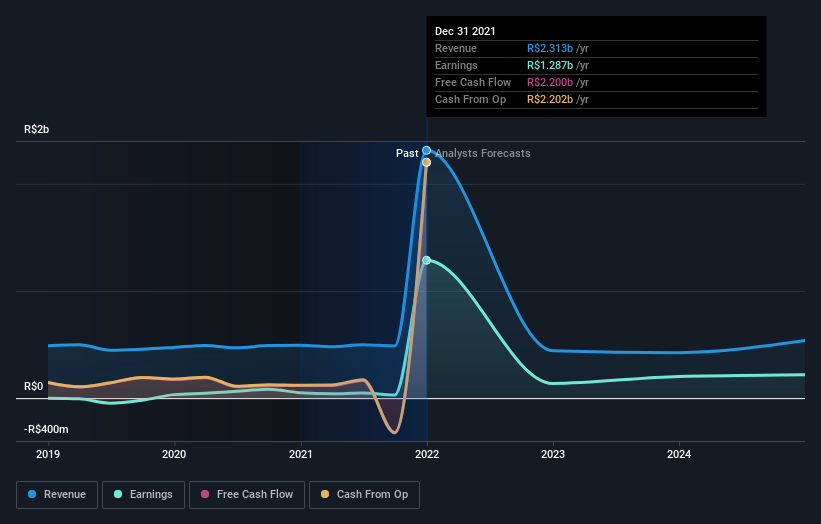
Task: Click the 2023 x-axis label
Action: (x=553, y=454)
